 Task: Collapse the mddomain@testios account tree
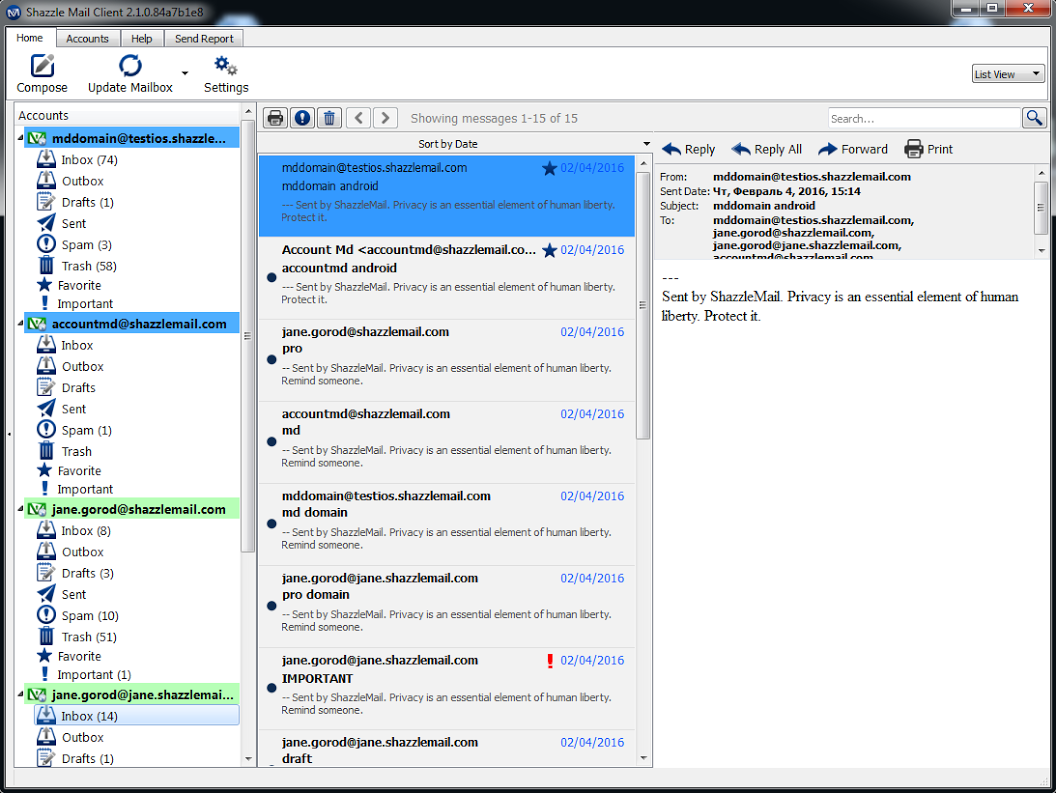tap(20, 138)
